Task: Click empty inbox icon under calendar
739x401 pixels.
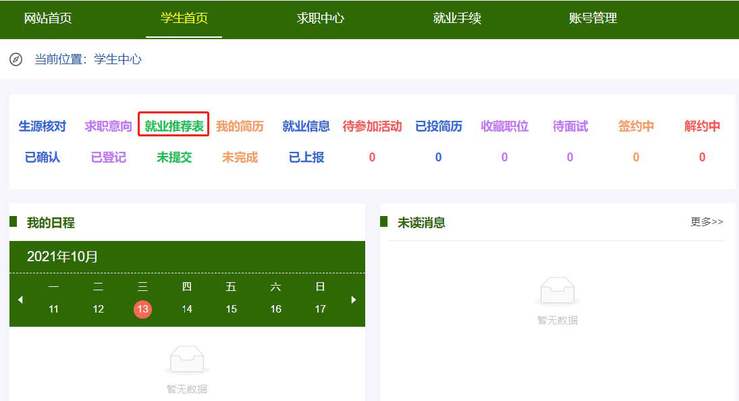Action: pyautogui.click(x=187, y=359)
